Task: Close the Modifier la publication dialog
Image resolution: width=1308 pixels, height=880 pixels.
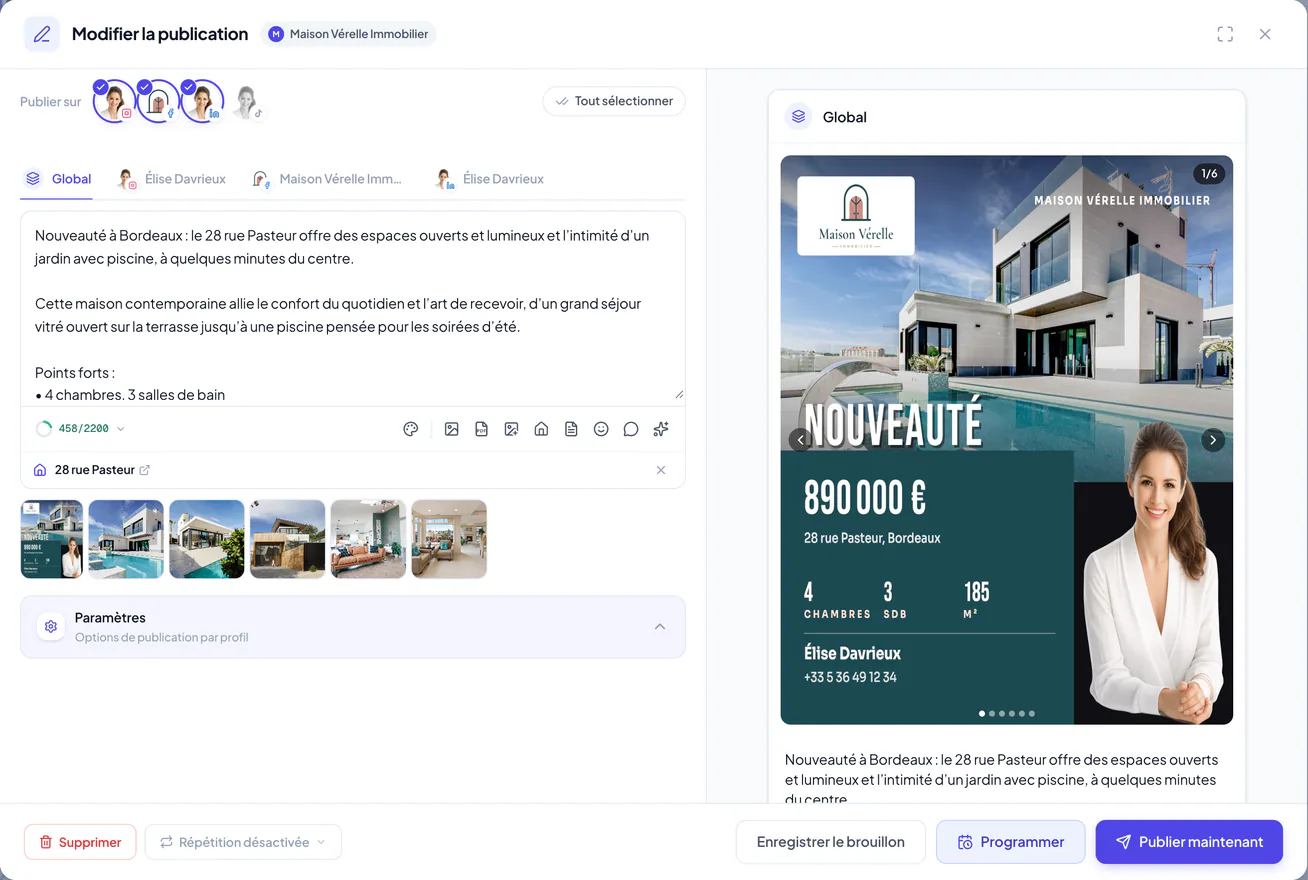Action: tap(1265, 34)
